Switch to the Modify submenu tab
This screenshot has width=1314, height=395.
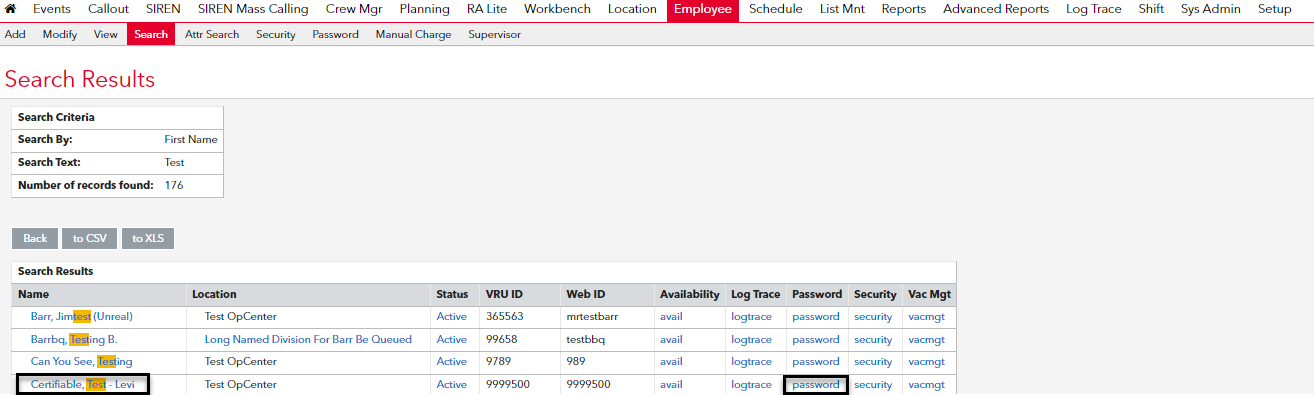coord(60,34)
